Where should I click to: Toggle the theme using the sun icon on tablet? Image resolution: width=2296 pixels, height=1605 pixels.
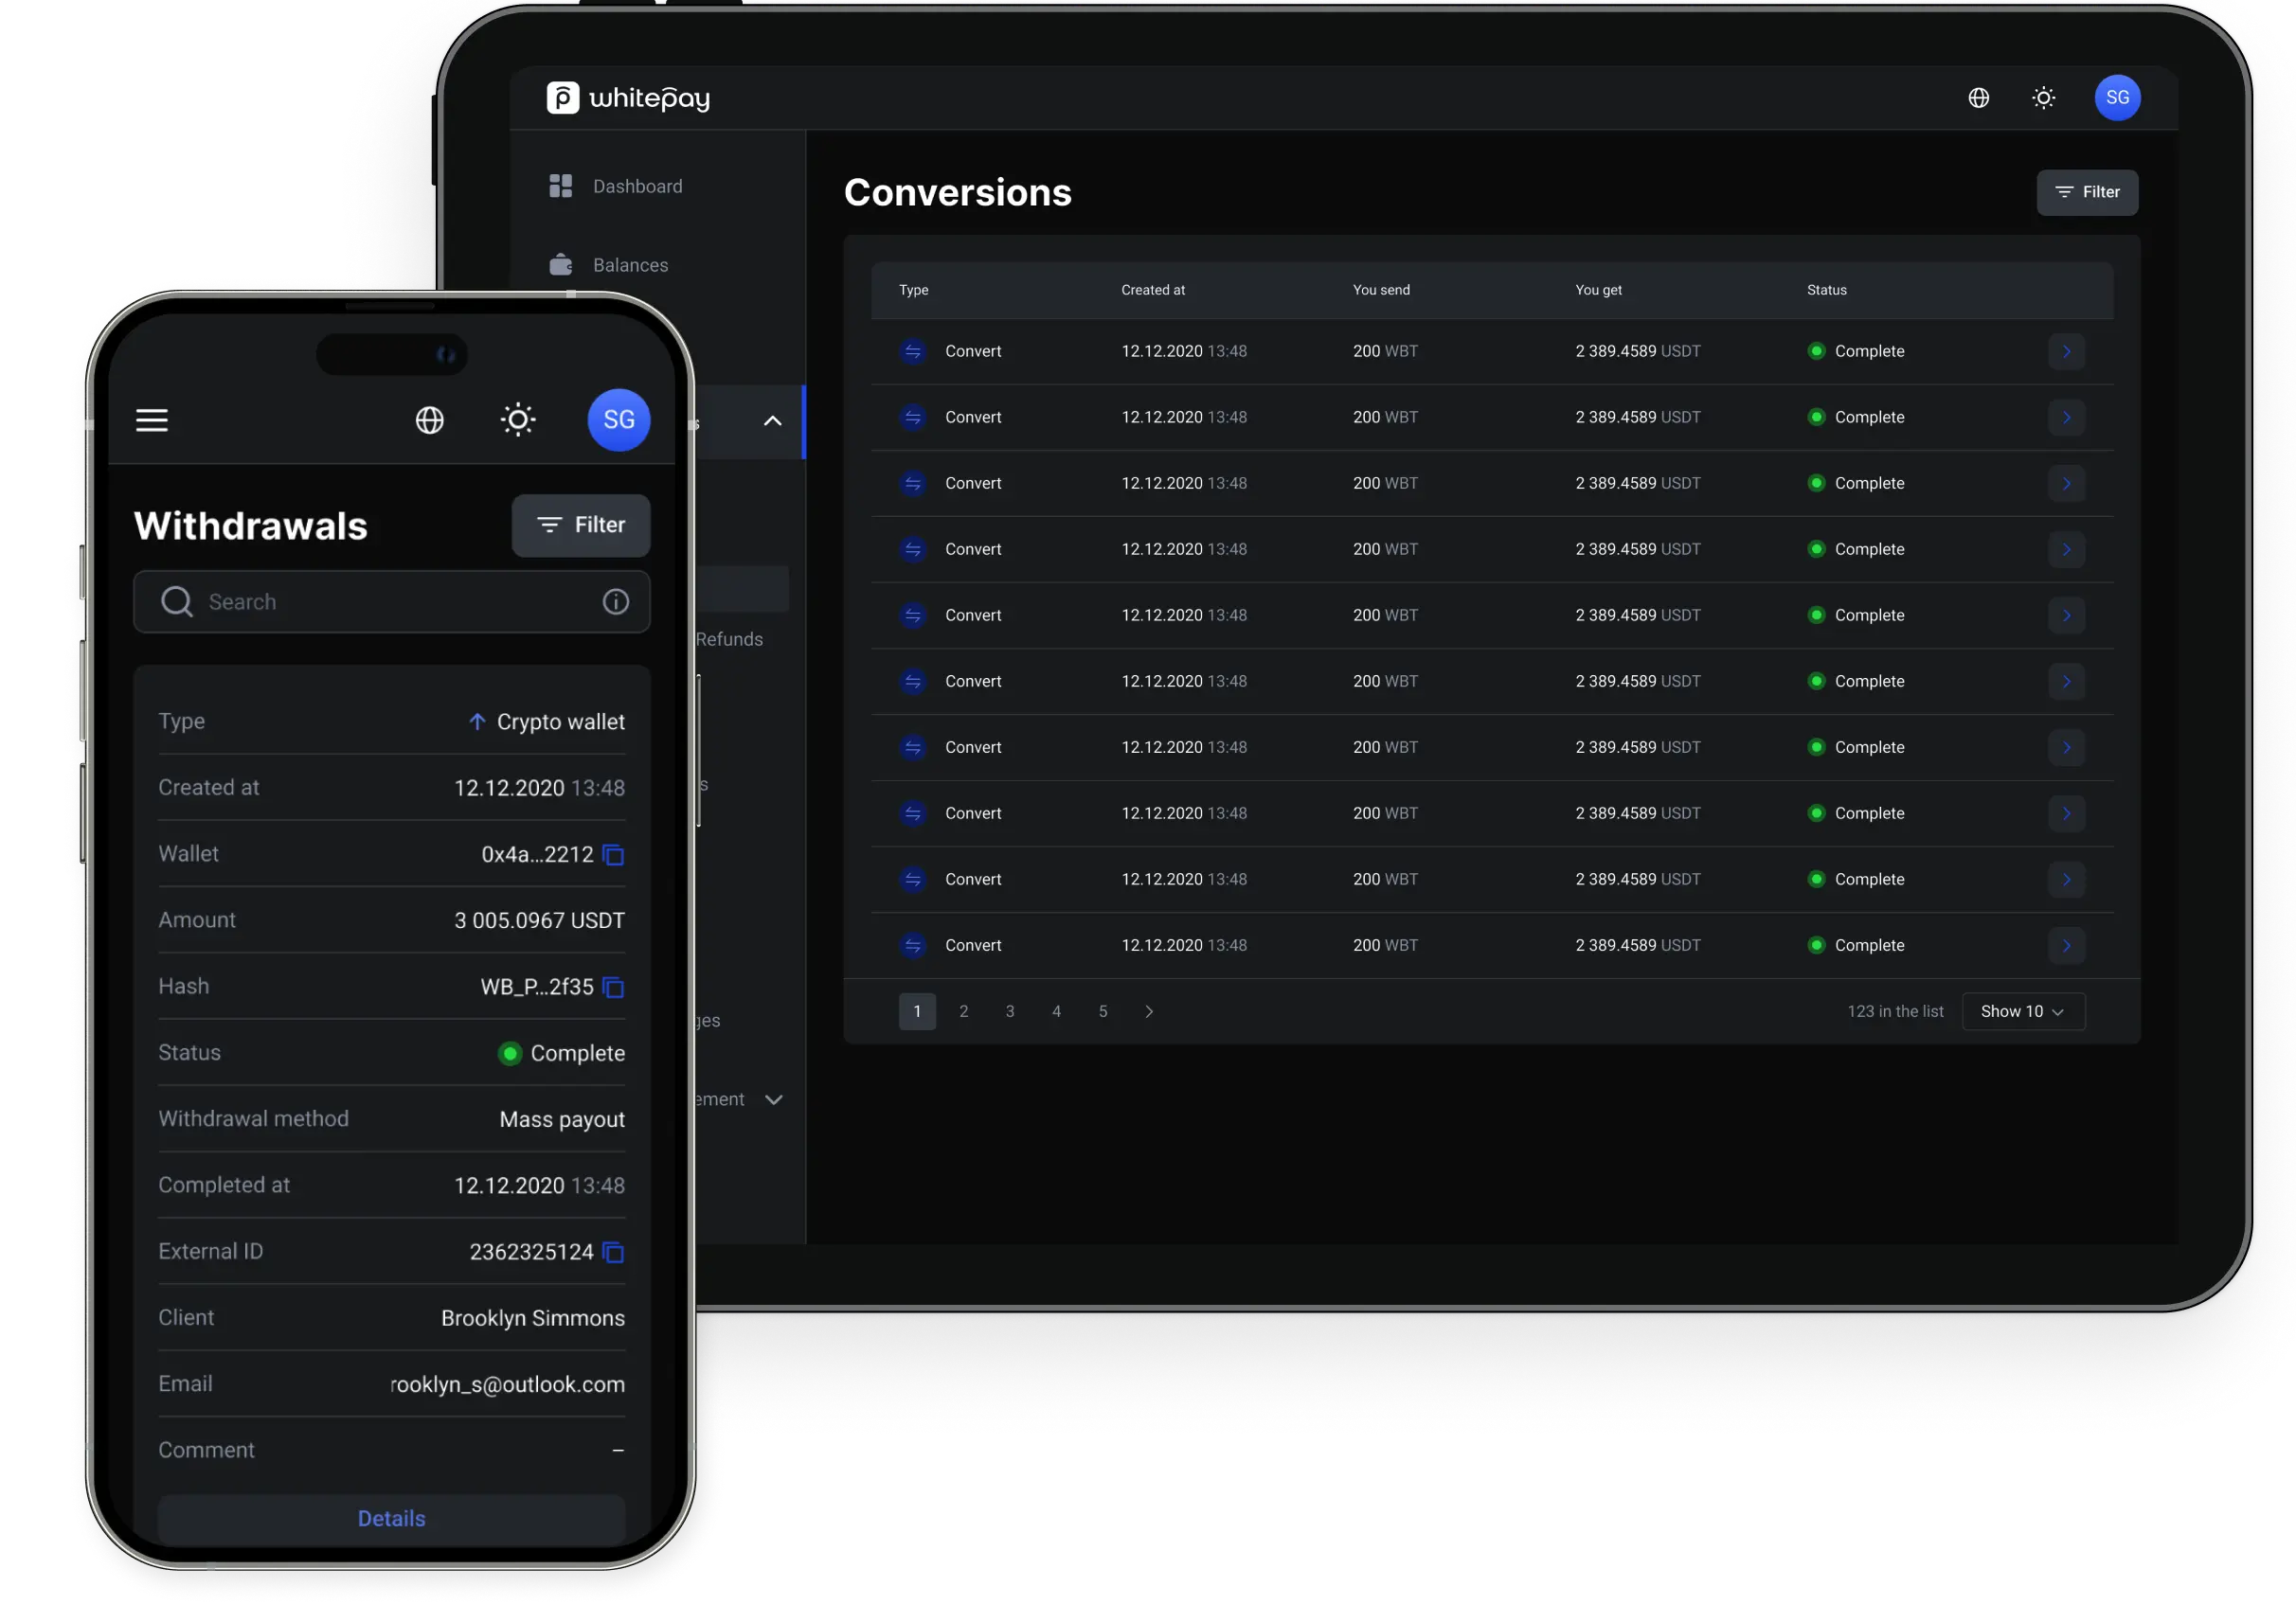pos(2043,97)
